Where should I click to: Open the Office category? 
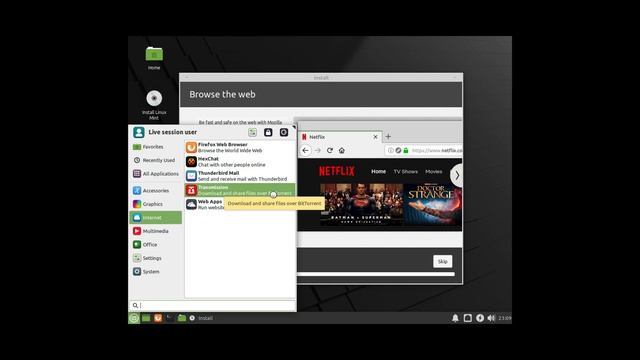(x=156, y=244)
